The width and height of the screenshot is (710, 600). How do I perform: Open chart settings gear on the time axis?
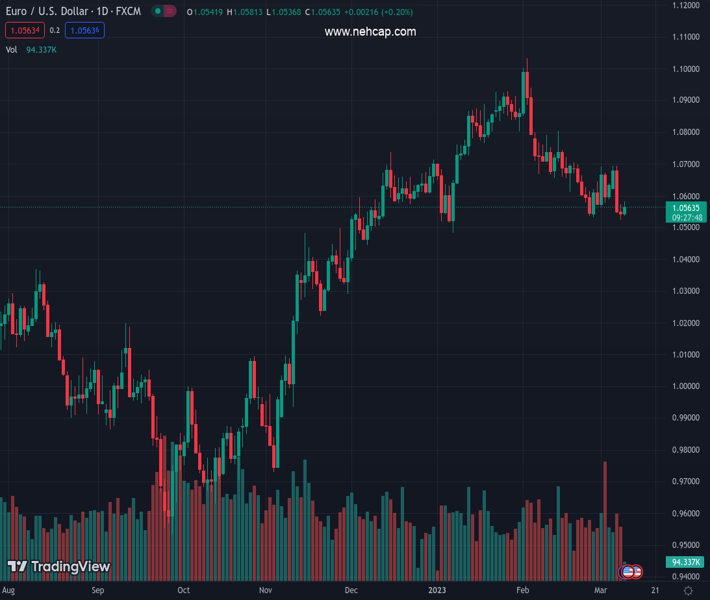click(x=688, y=591)
